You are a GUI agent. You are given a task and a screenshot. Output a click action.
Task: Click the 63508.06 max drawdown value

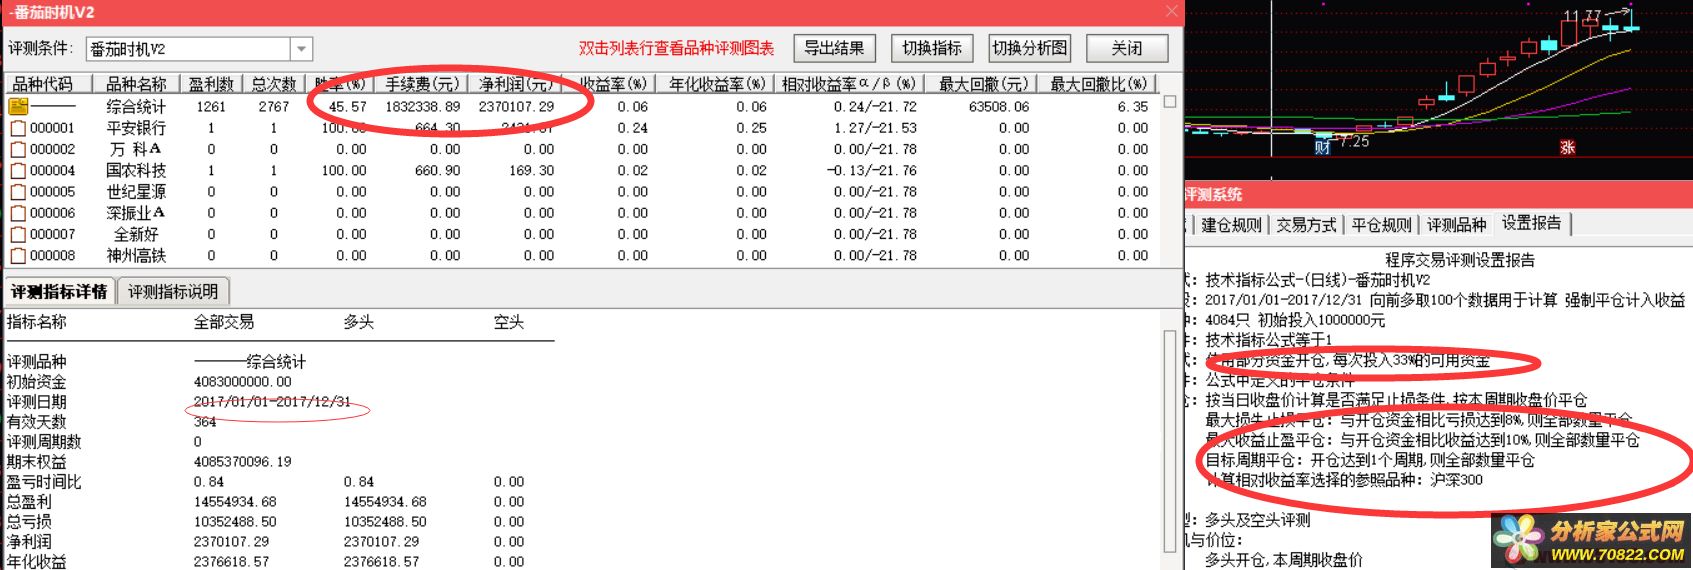point(998,106)
